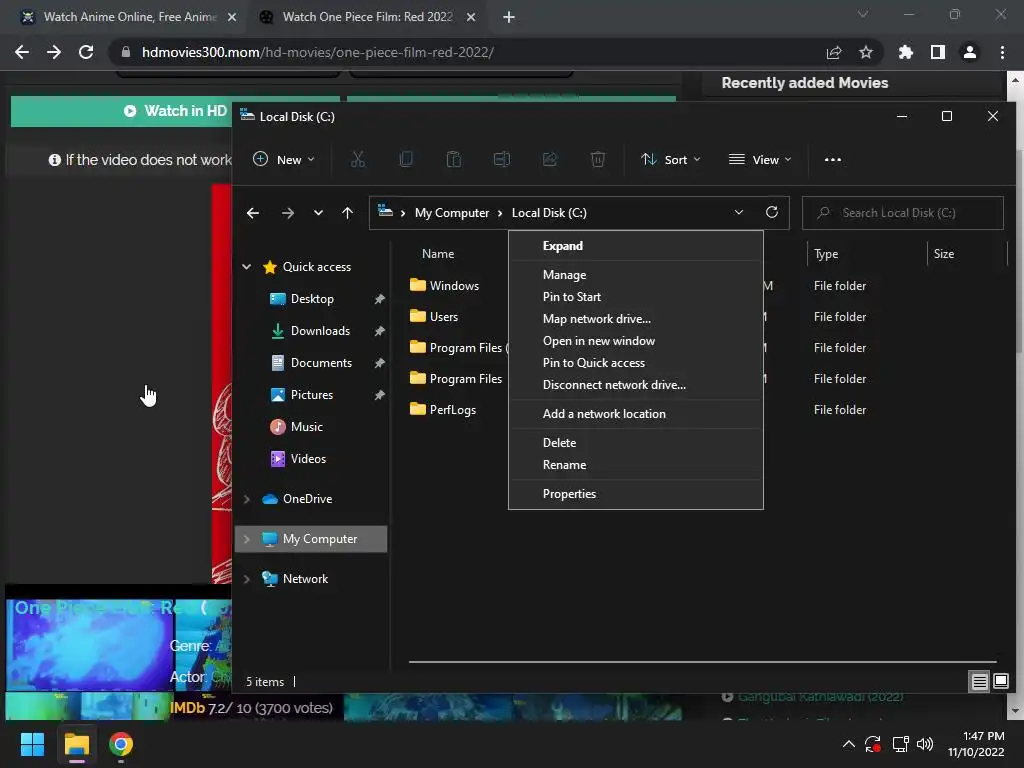Select Downloads in Quick access
Viewport: 1024px width, 768px height.
tap(319, 331)
